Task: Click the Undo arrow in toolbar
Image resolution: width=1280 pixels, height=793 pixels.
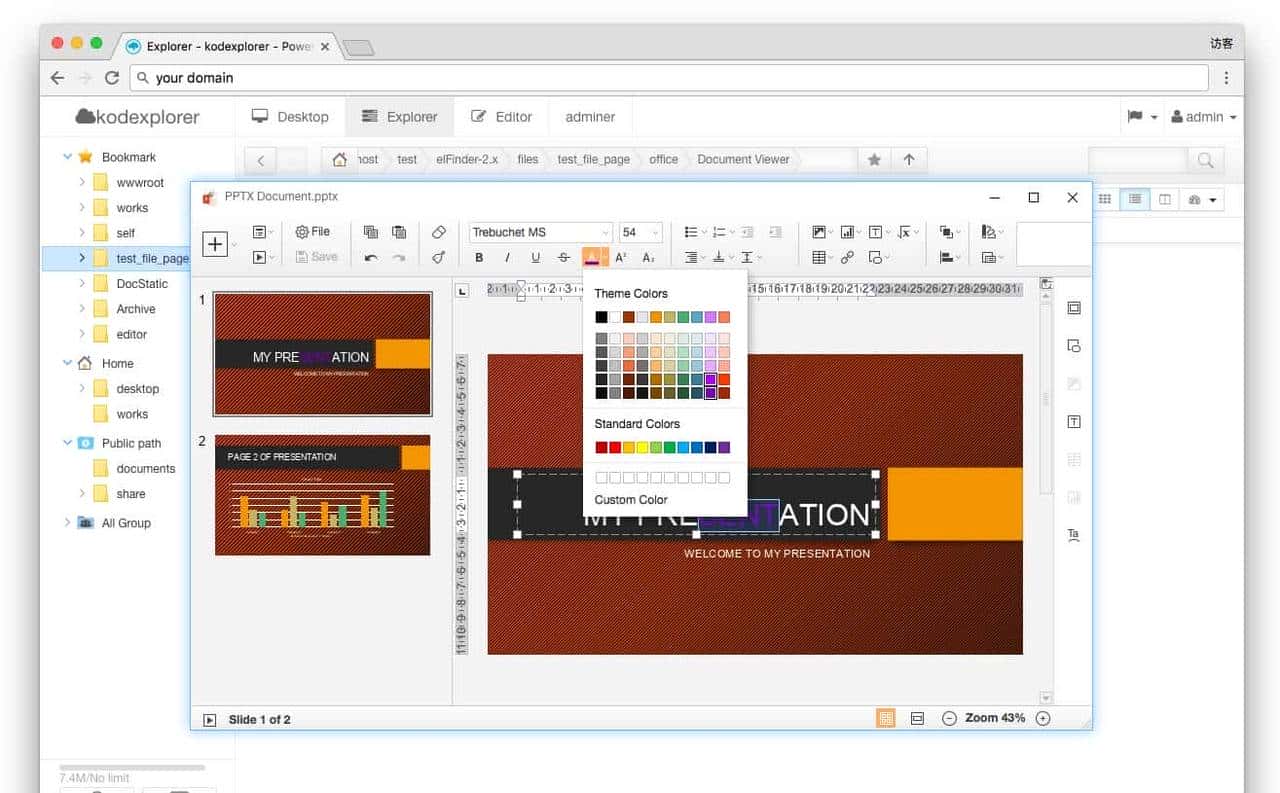Action: [371, 257]
